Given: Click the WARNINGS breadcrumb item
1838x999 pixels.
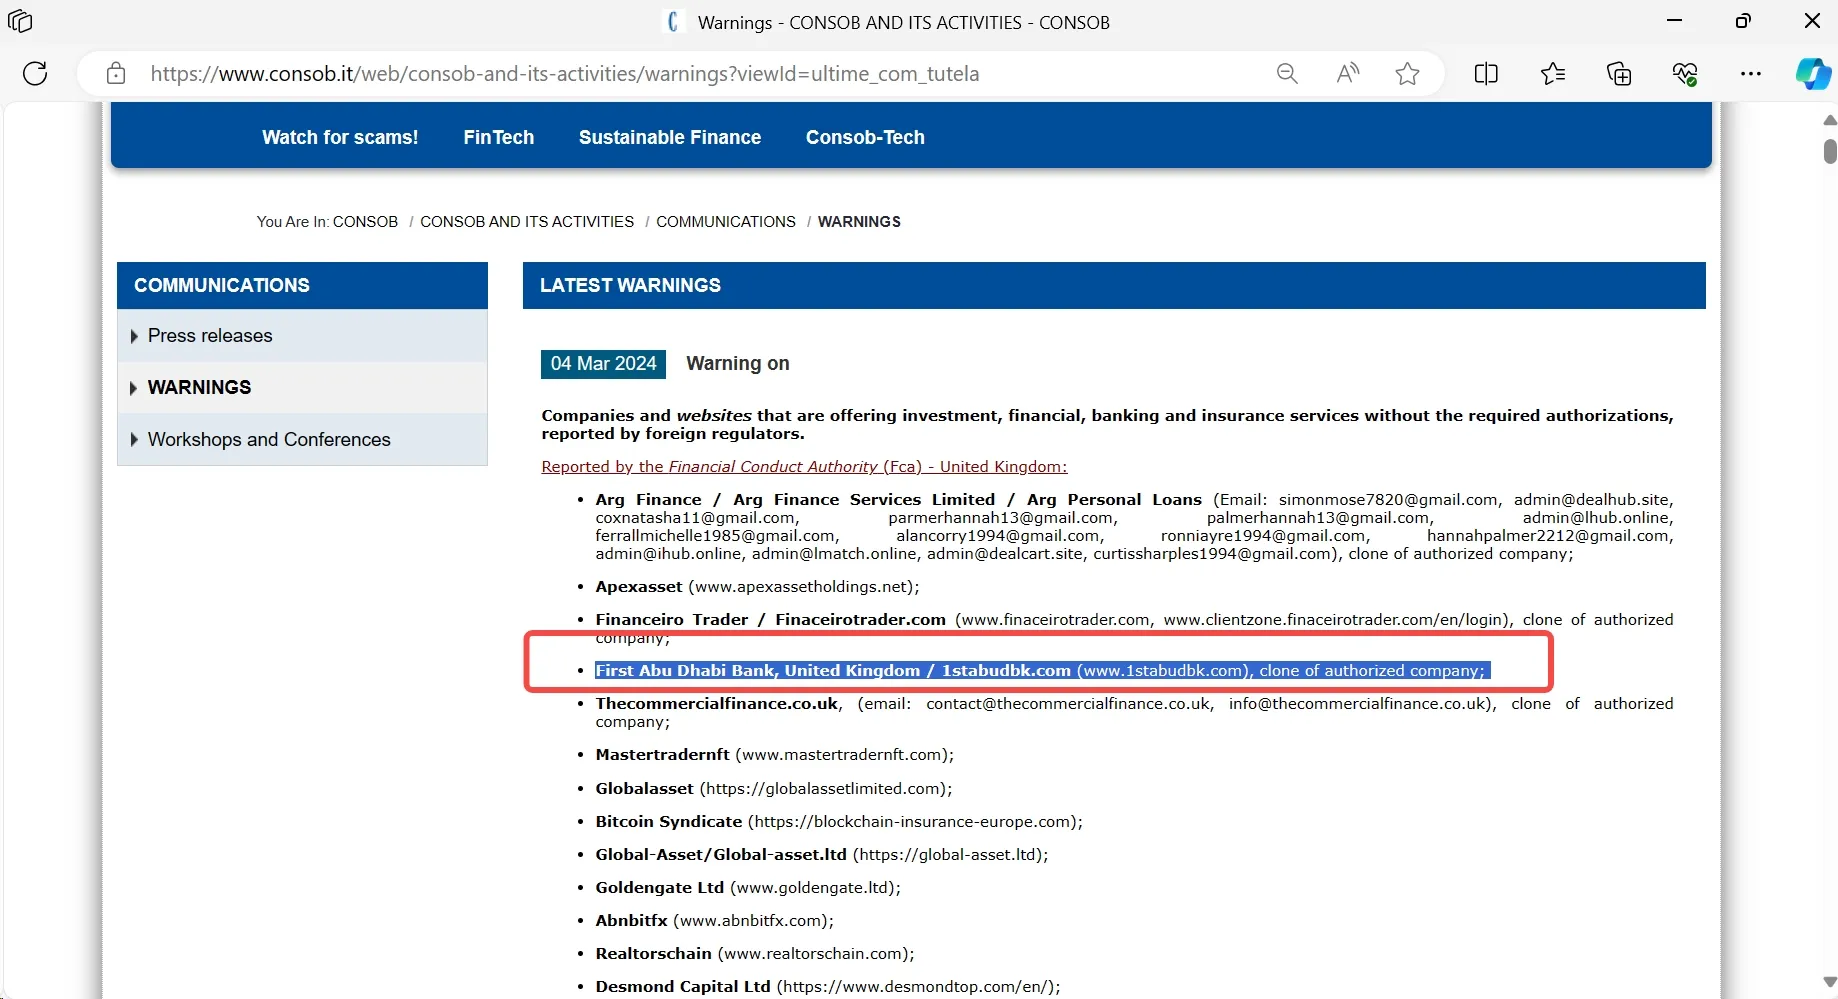Looking at the screenshot, I should click(x=859, y=222).
